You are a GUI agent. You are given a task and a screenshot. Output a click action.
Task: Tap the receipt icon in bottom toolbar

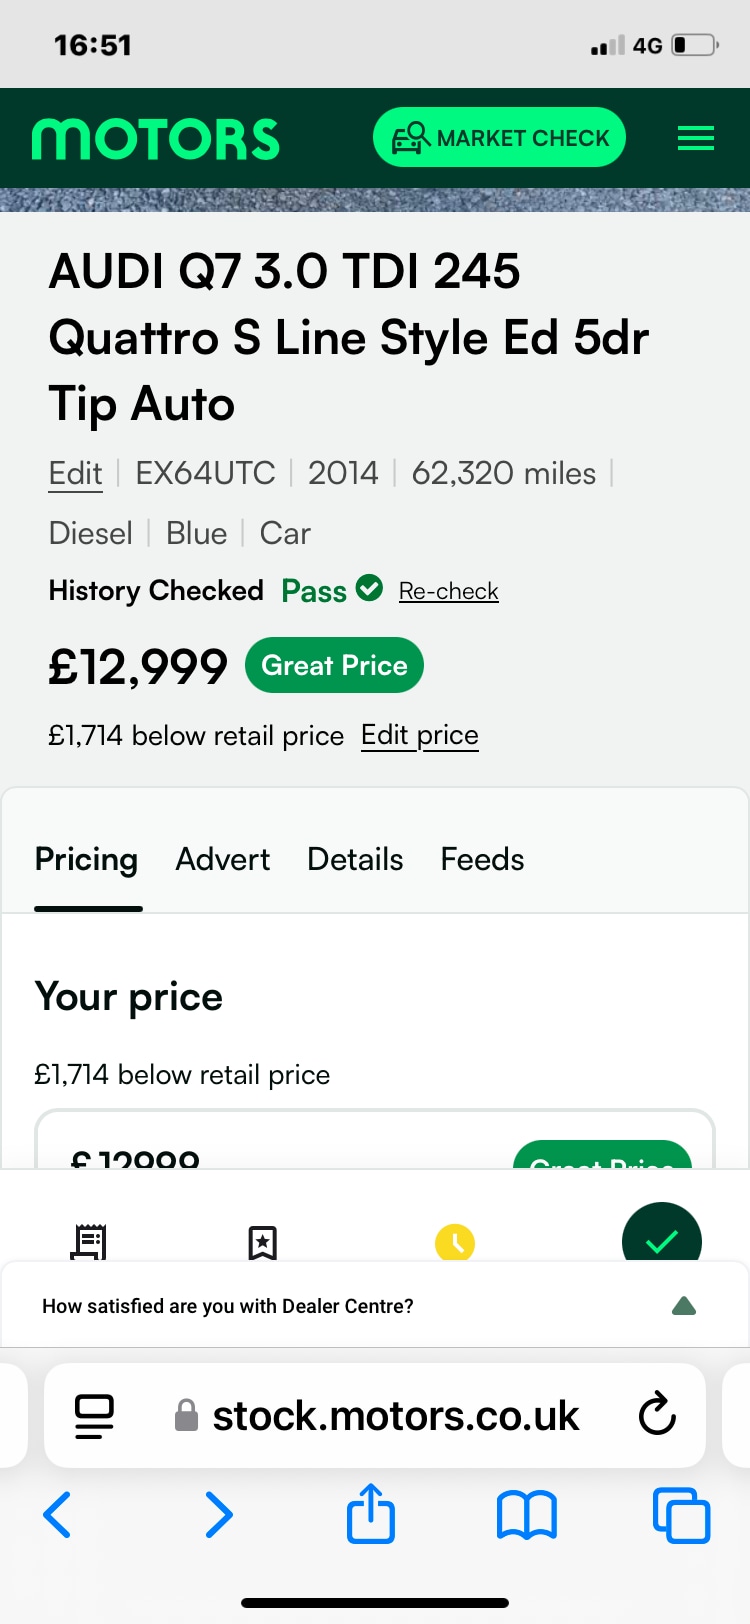[x=89, y=1241]
